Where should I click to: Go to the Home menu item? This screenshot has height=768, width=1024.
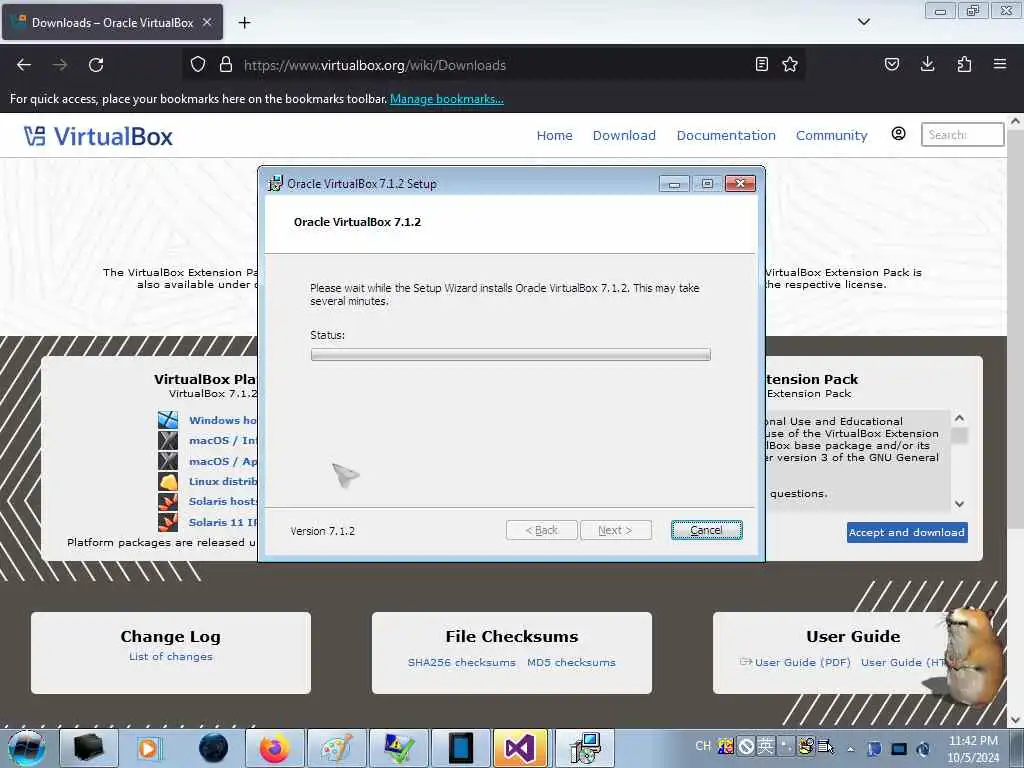pos(554,135)
